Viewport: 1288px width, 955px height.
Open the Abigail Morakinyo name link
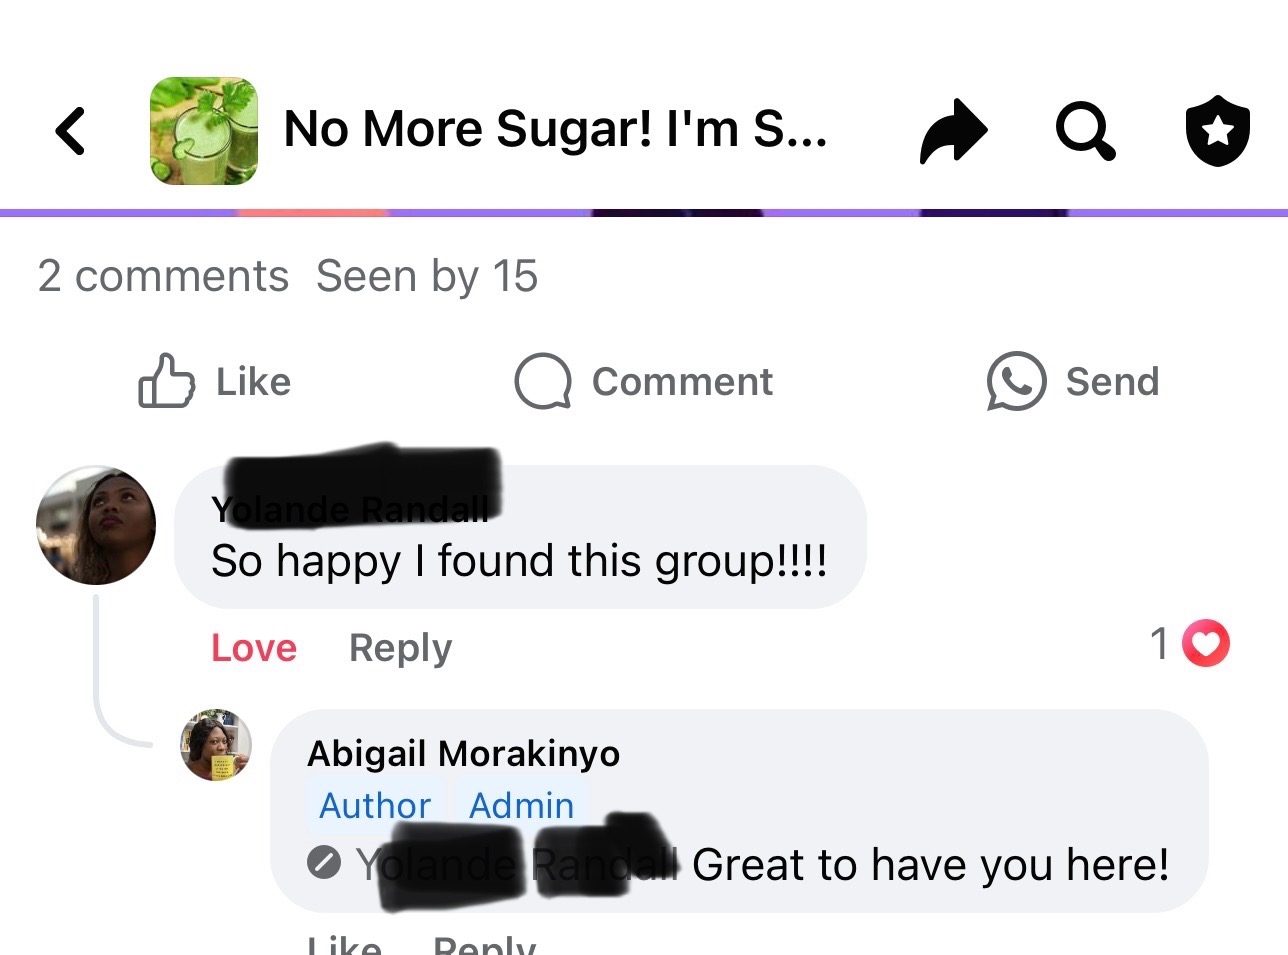click(x=463, y=753)
